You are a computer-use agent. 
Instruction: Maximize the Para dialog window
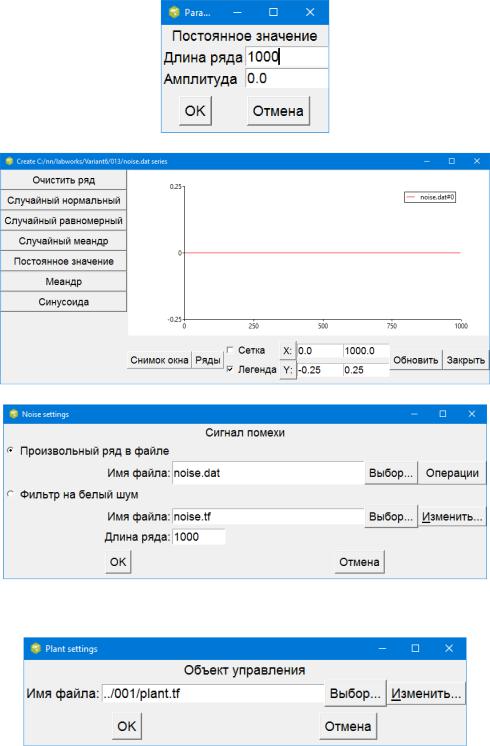point(273,12)
